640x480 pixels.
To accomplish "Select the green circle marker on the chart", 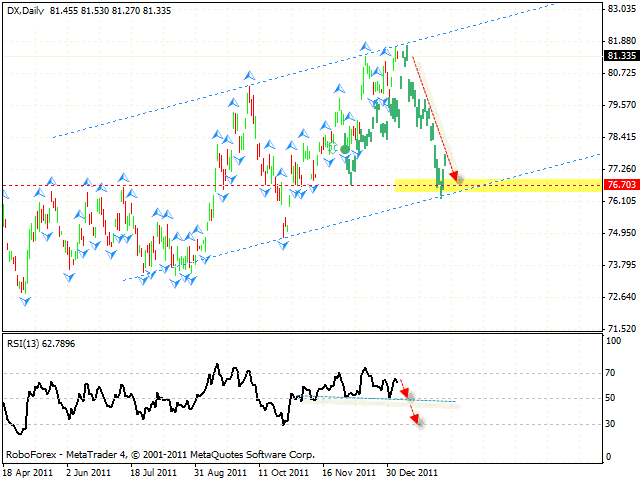I will tap(345, 150).
